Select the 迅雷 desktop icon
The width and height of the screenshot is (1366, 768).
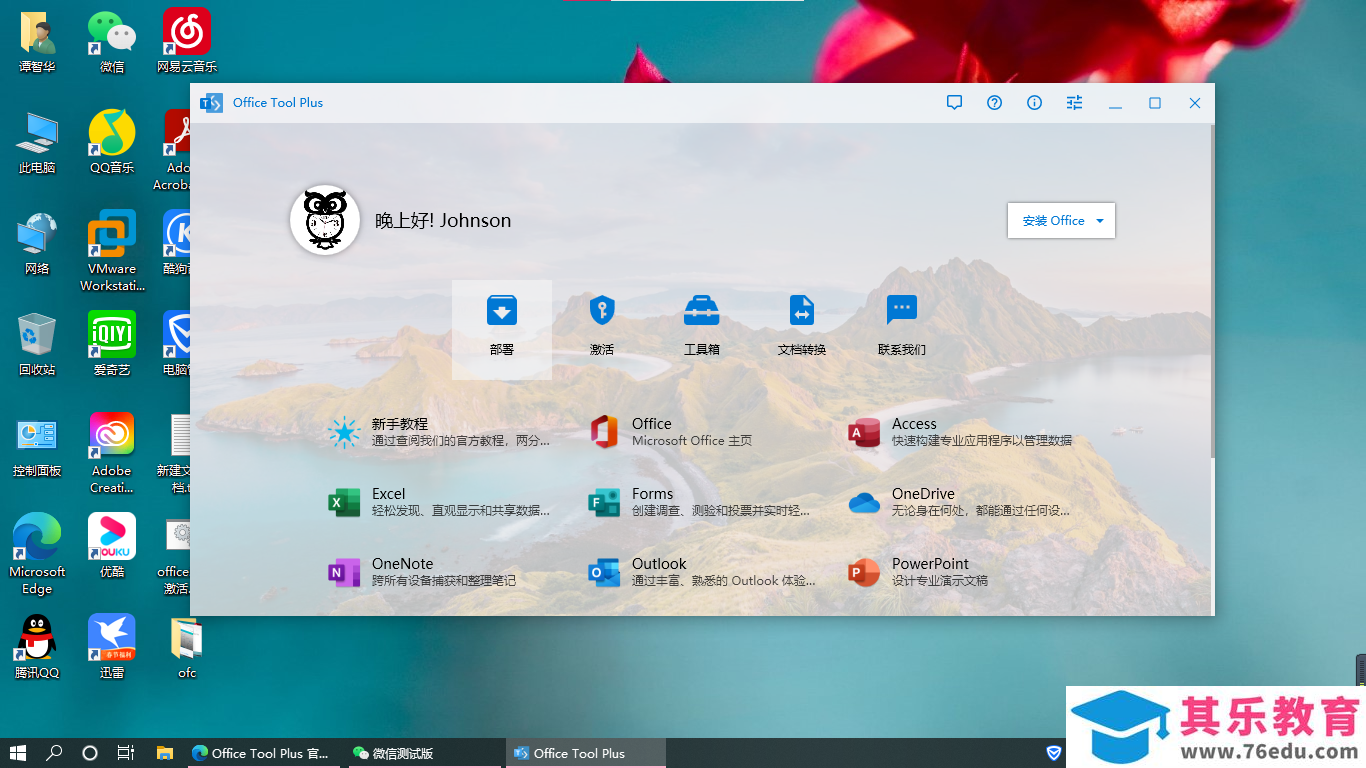tap(112, 647)
